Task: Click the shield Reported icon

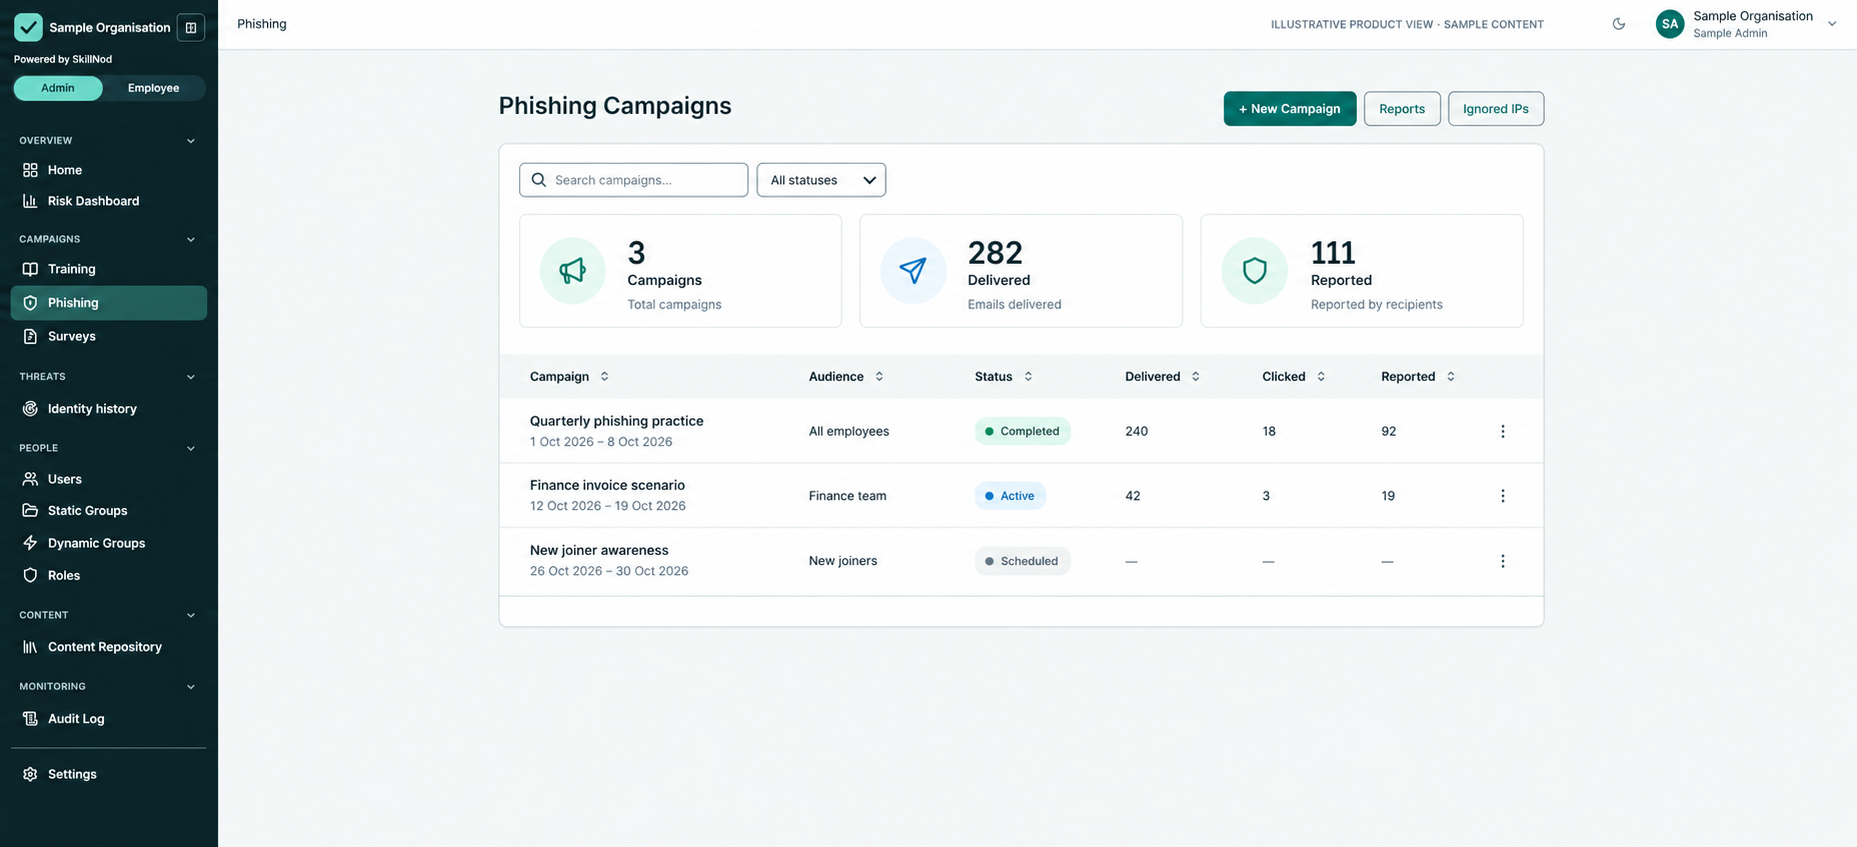Action: pos(1254,270)
